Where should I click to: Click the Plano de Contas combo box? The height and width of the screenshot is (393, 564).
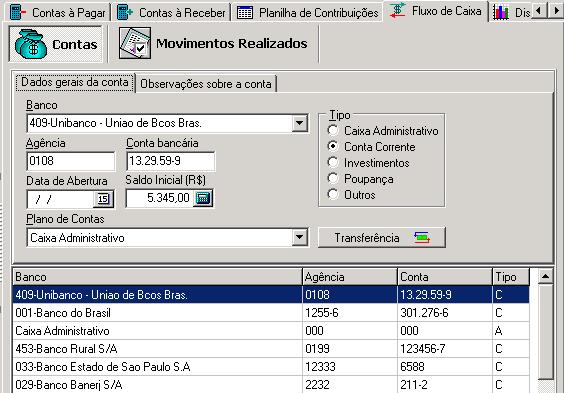167,237
